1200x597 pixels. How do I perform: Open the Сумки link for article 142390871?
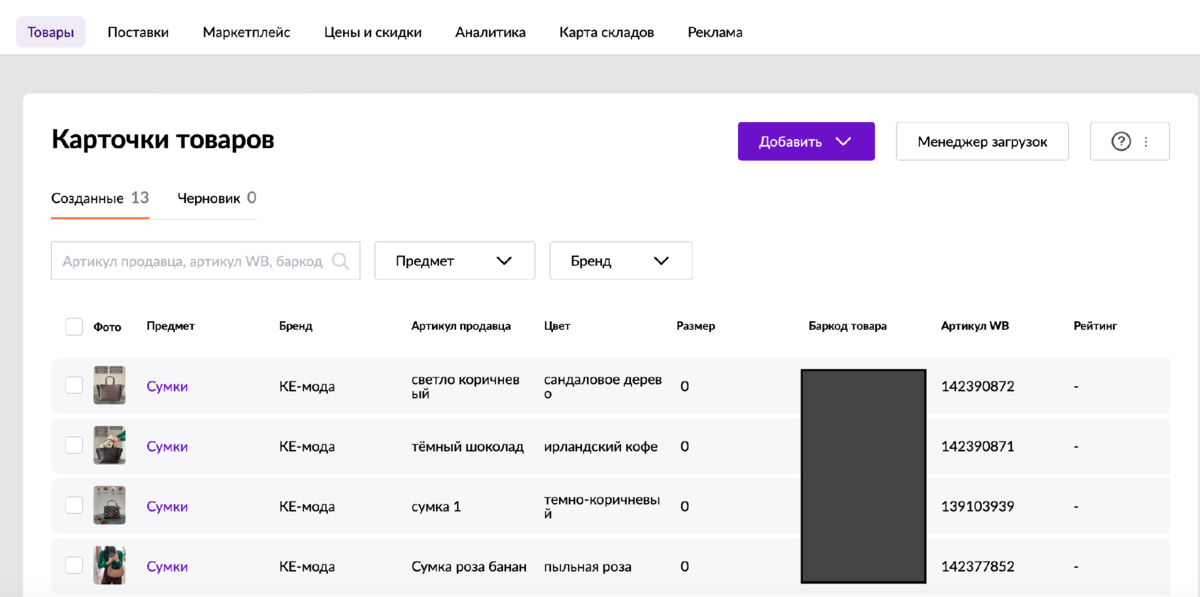tap(167, 446)
